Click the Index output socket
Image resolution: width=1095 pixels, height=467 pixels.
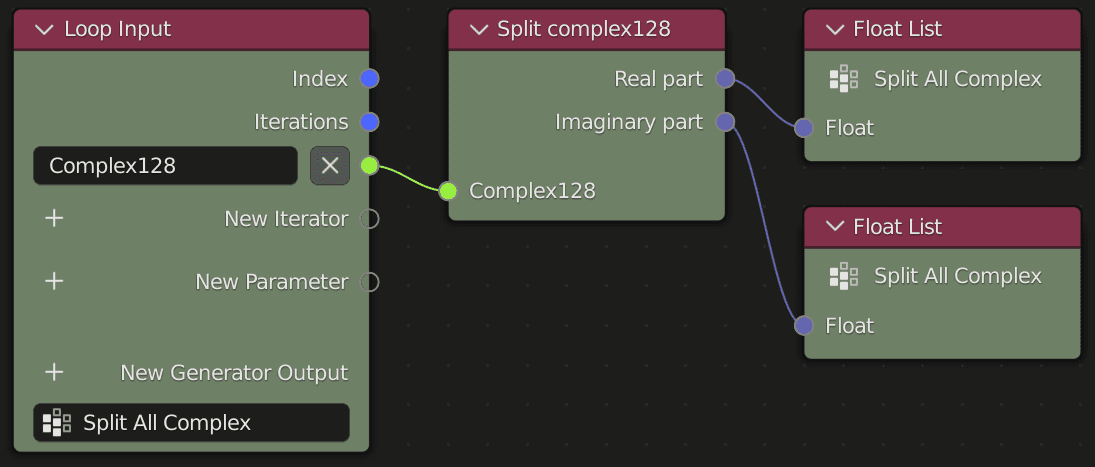coord(369,79)
